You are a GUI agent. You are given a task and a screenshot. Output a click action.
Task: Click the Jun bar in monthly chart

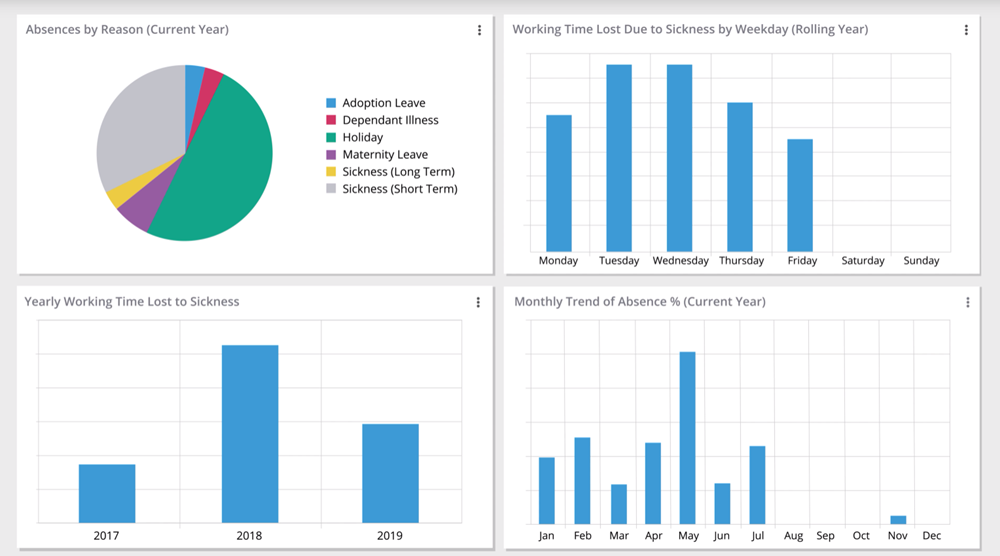pos(722,504)
